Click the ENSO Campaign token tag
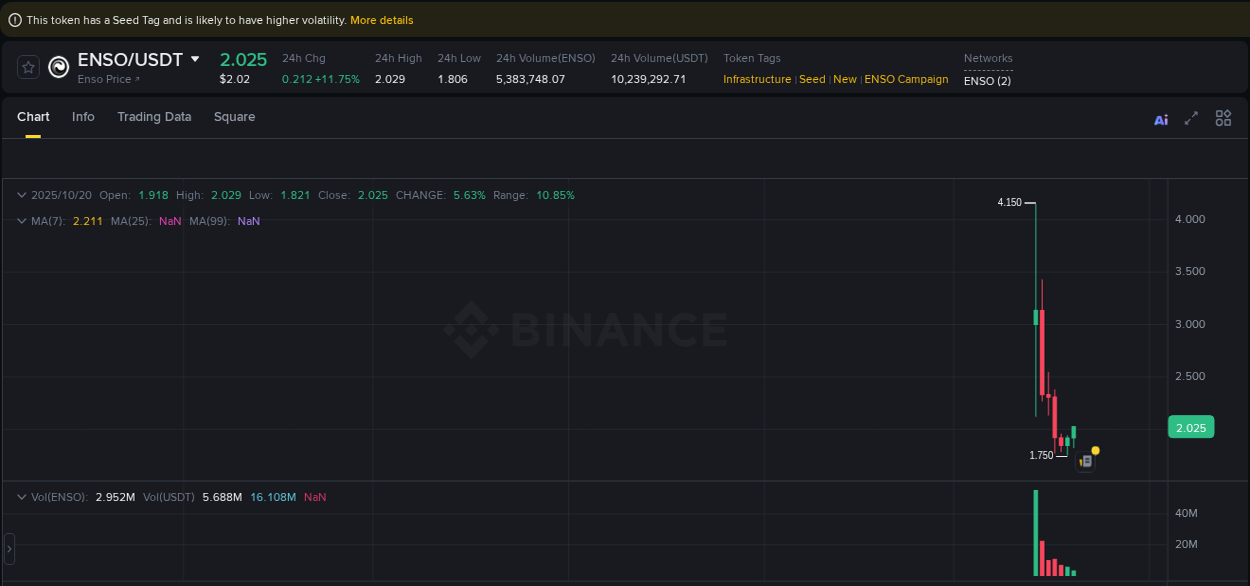 pyautogui.click(x=906, y=79)
